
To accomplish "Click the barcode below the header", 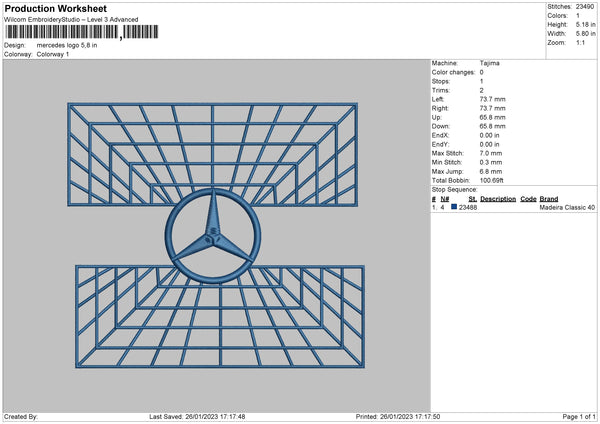I will [82, 32].
